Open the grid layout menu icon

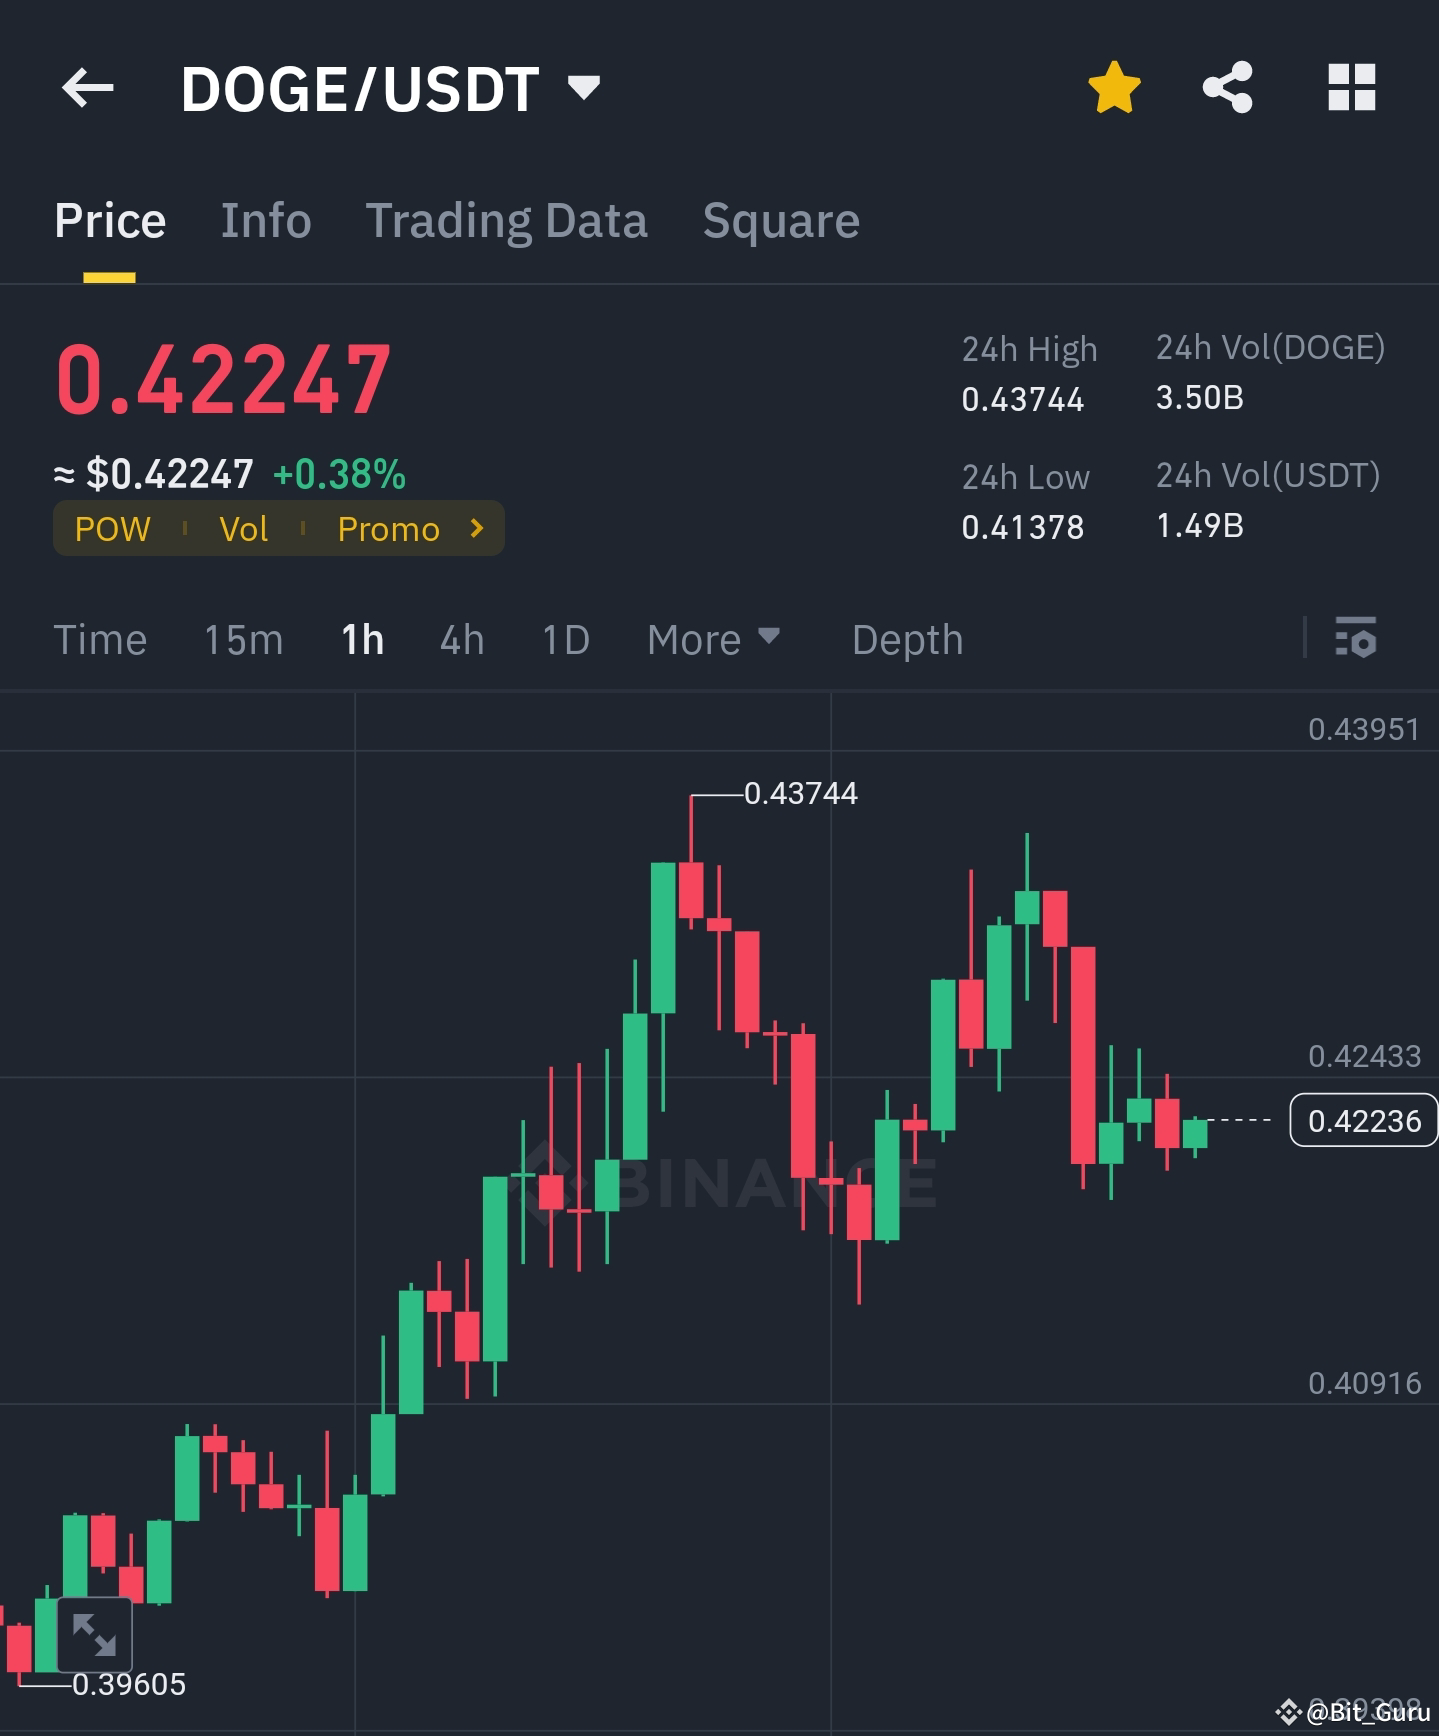[1353, 88]
